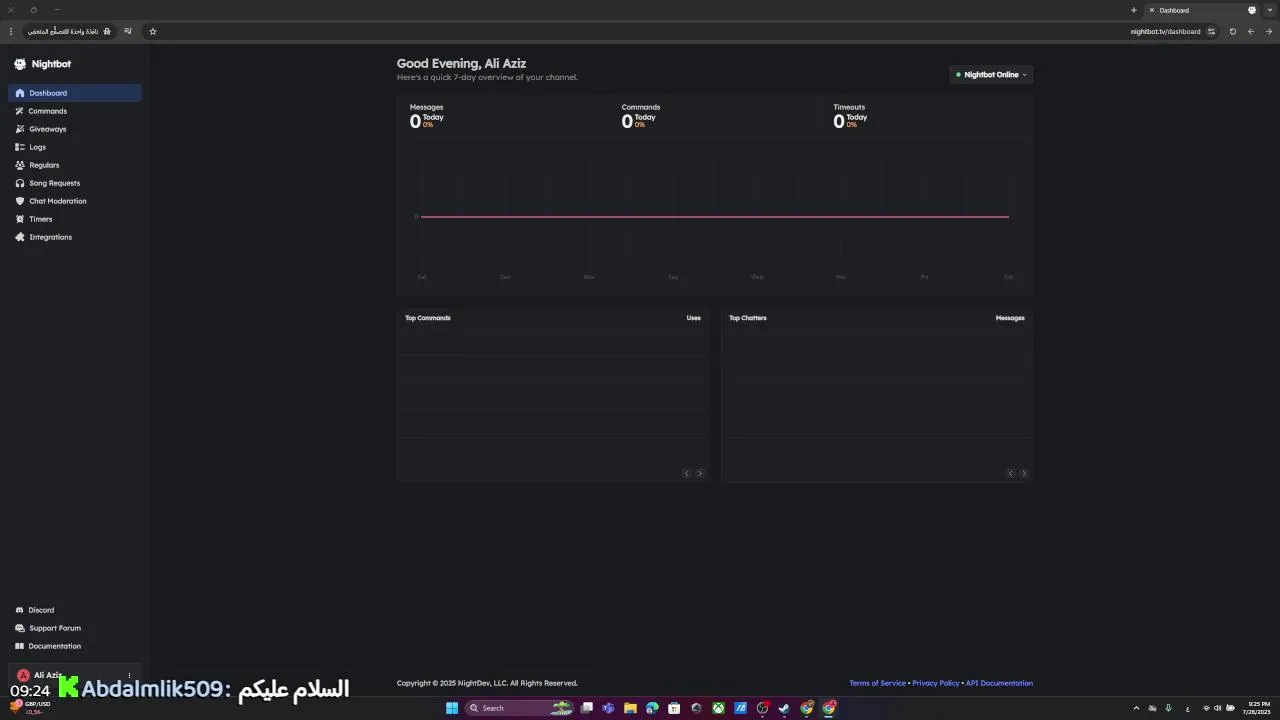This screenshot has height=720, width=1280.
Task: Open Chat Moderation settings
Action: coord(75,201)
